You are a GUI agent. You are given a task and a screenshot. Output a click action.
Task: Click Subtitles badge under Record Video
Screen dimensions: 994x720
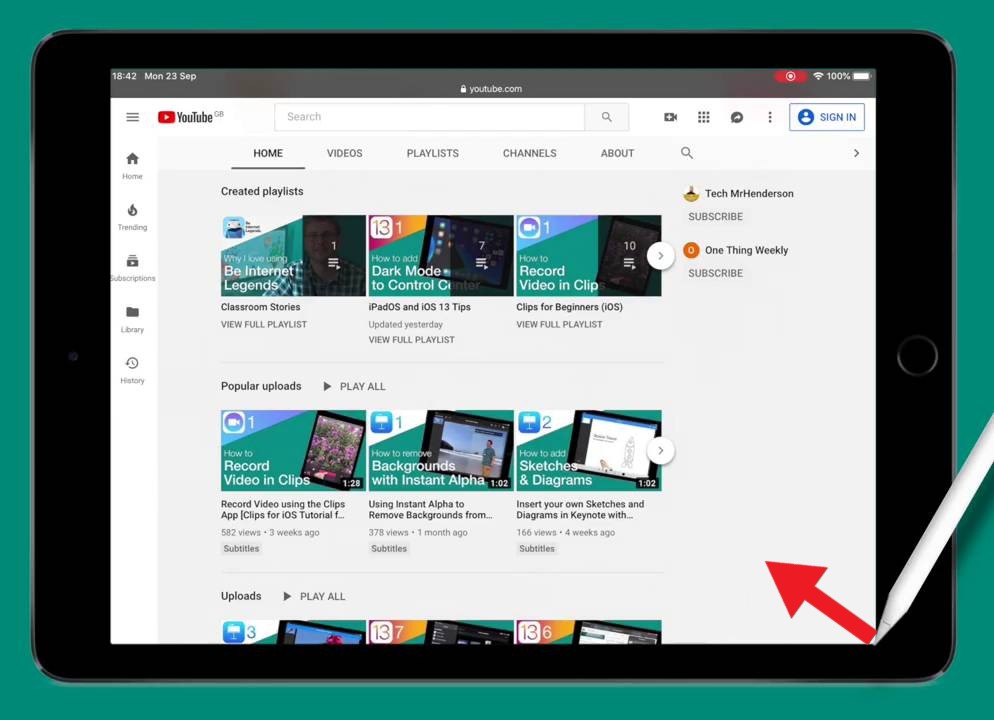point(241,549)
